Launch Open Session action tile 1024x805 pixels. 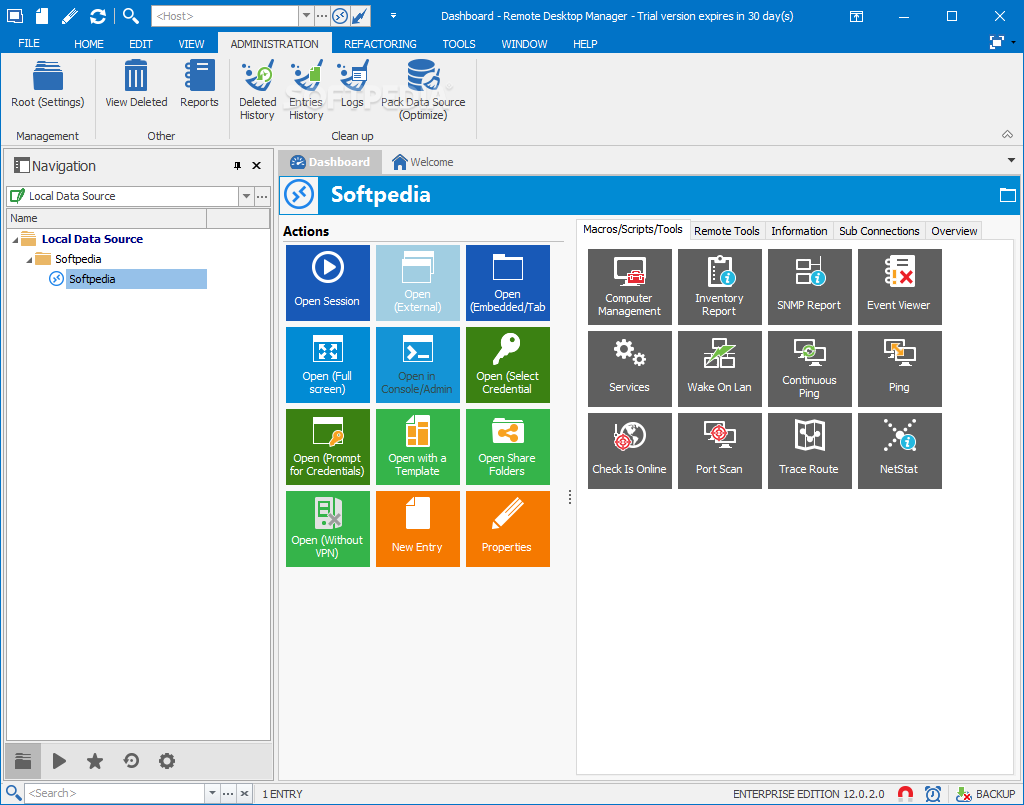tap(328, 283)
